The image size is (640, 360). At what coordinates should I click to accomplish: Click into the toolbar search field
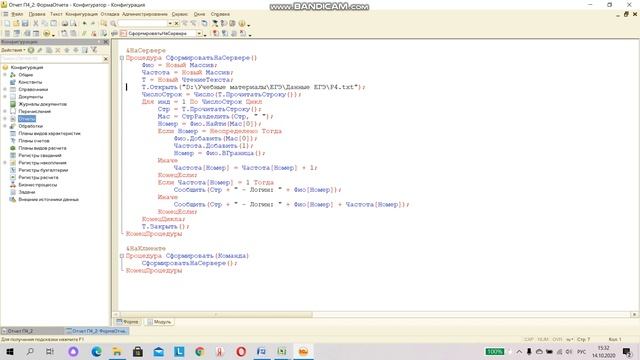pos(142,24)
